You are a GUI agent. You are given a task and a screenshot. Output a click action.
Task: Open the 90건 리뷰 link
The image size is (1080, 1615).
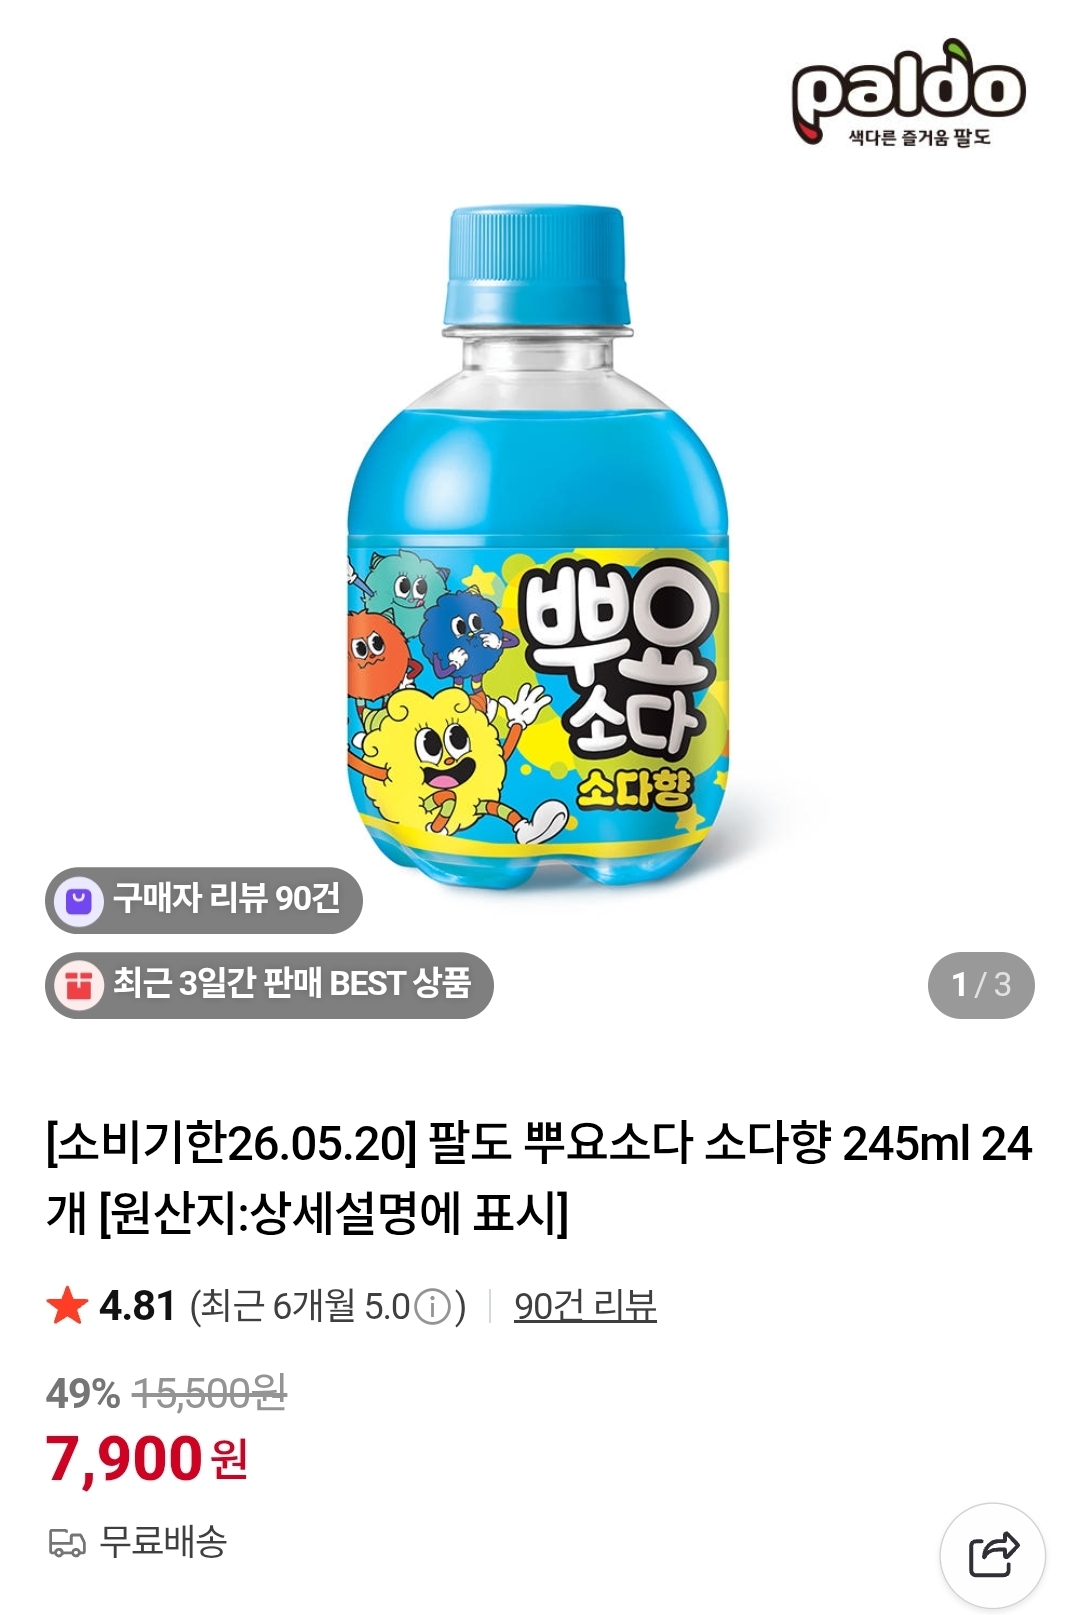click(x=585, y=1306)
